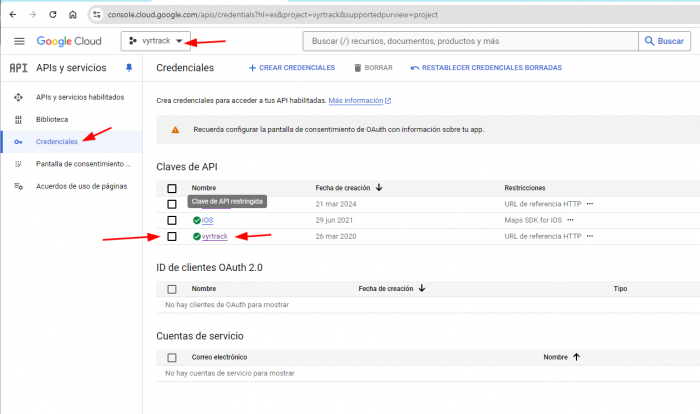The height and width of the screenshot is (414, 700).
Task: Click the Buscar search button
Action: pos(664,41)
